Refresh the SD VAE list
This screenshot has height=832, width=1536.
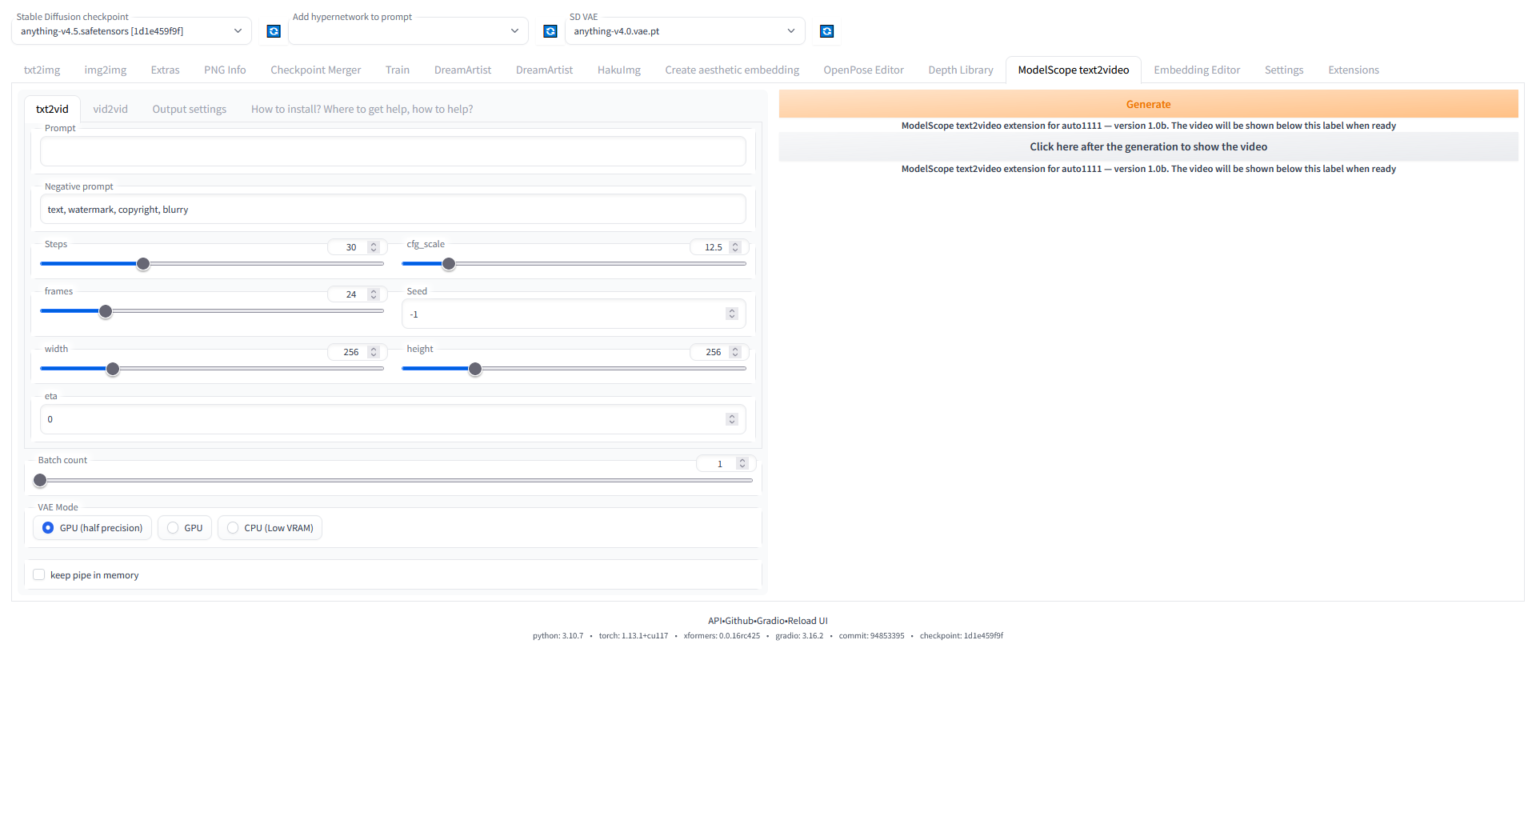(827, 31)
